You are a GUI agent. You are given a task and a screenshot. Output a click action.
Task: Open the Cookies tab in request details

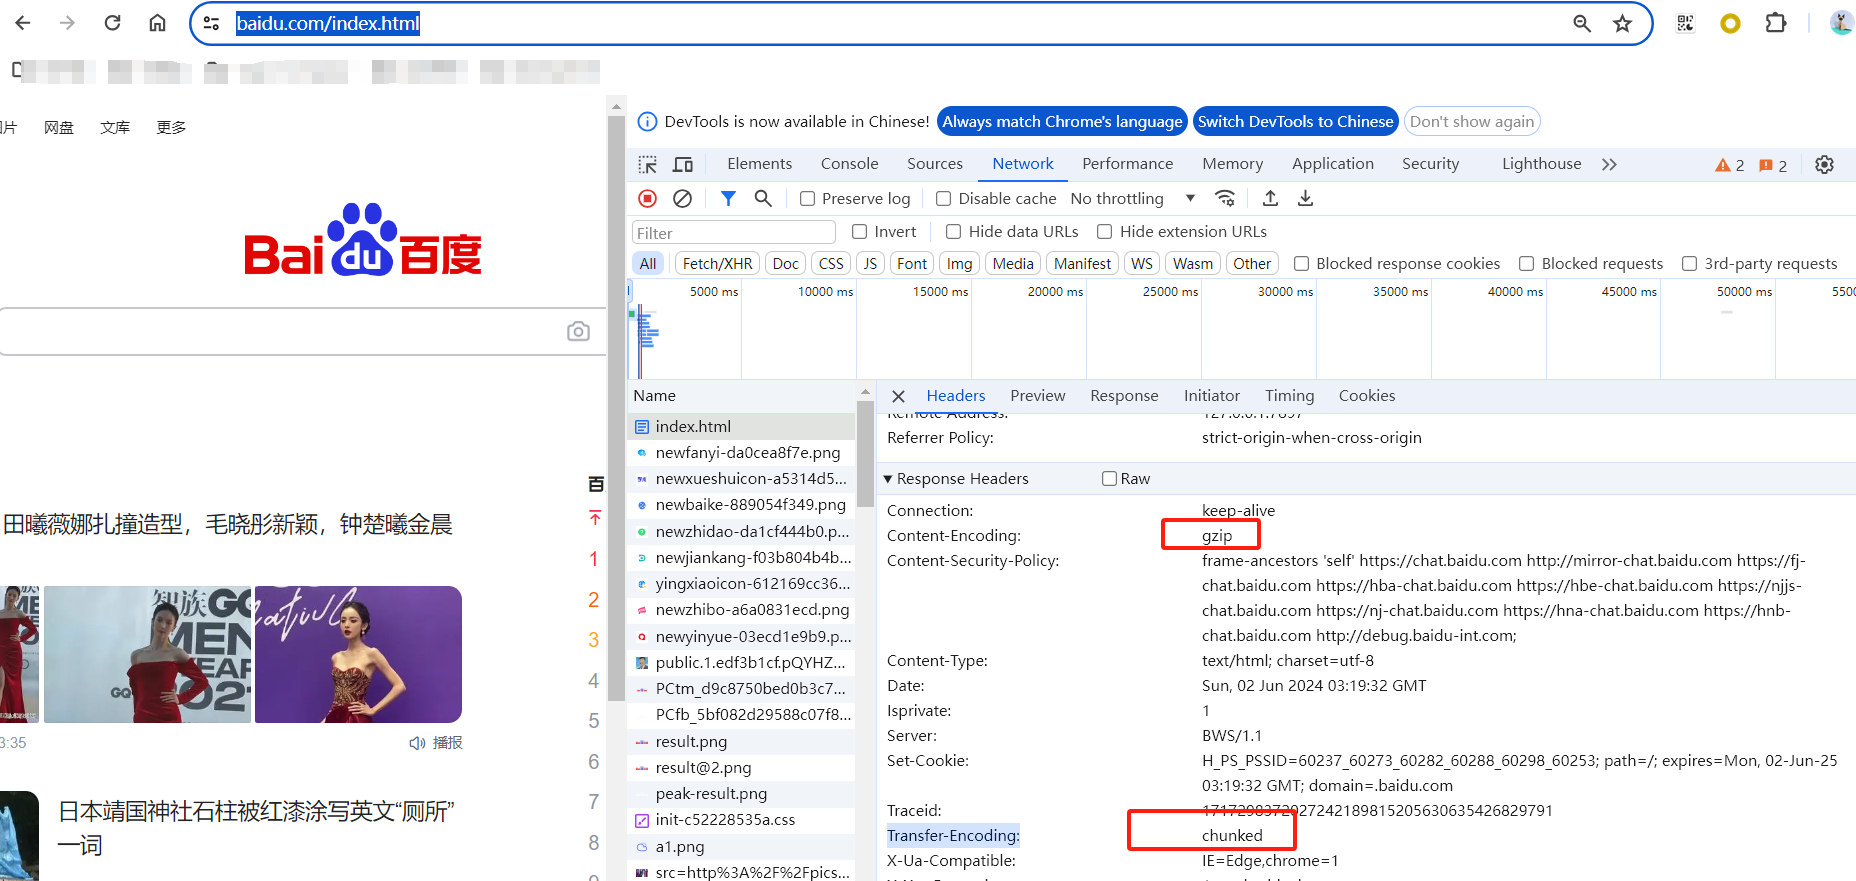tap(1366, 396)
